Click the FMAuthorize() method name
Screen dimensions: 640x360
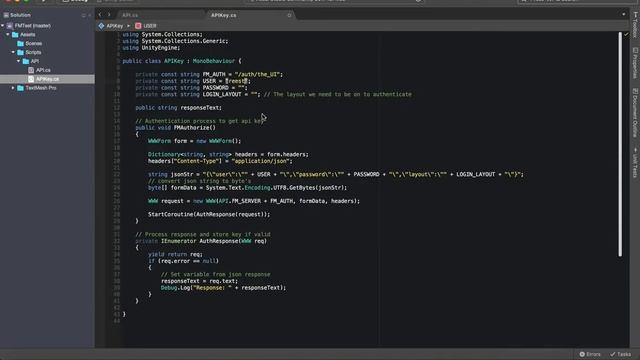point(194,128)
